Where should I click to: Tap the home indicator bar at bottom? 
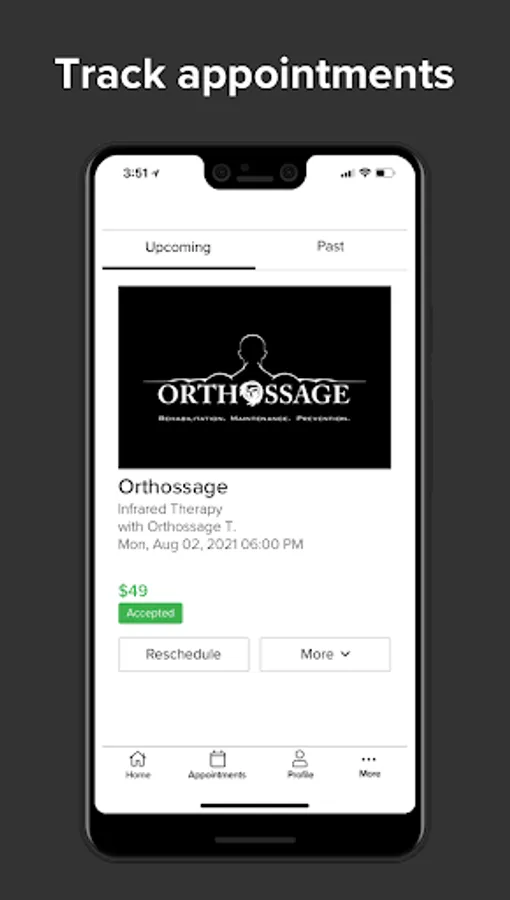coord(255,805)
